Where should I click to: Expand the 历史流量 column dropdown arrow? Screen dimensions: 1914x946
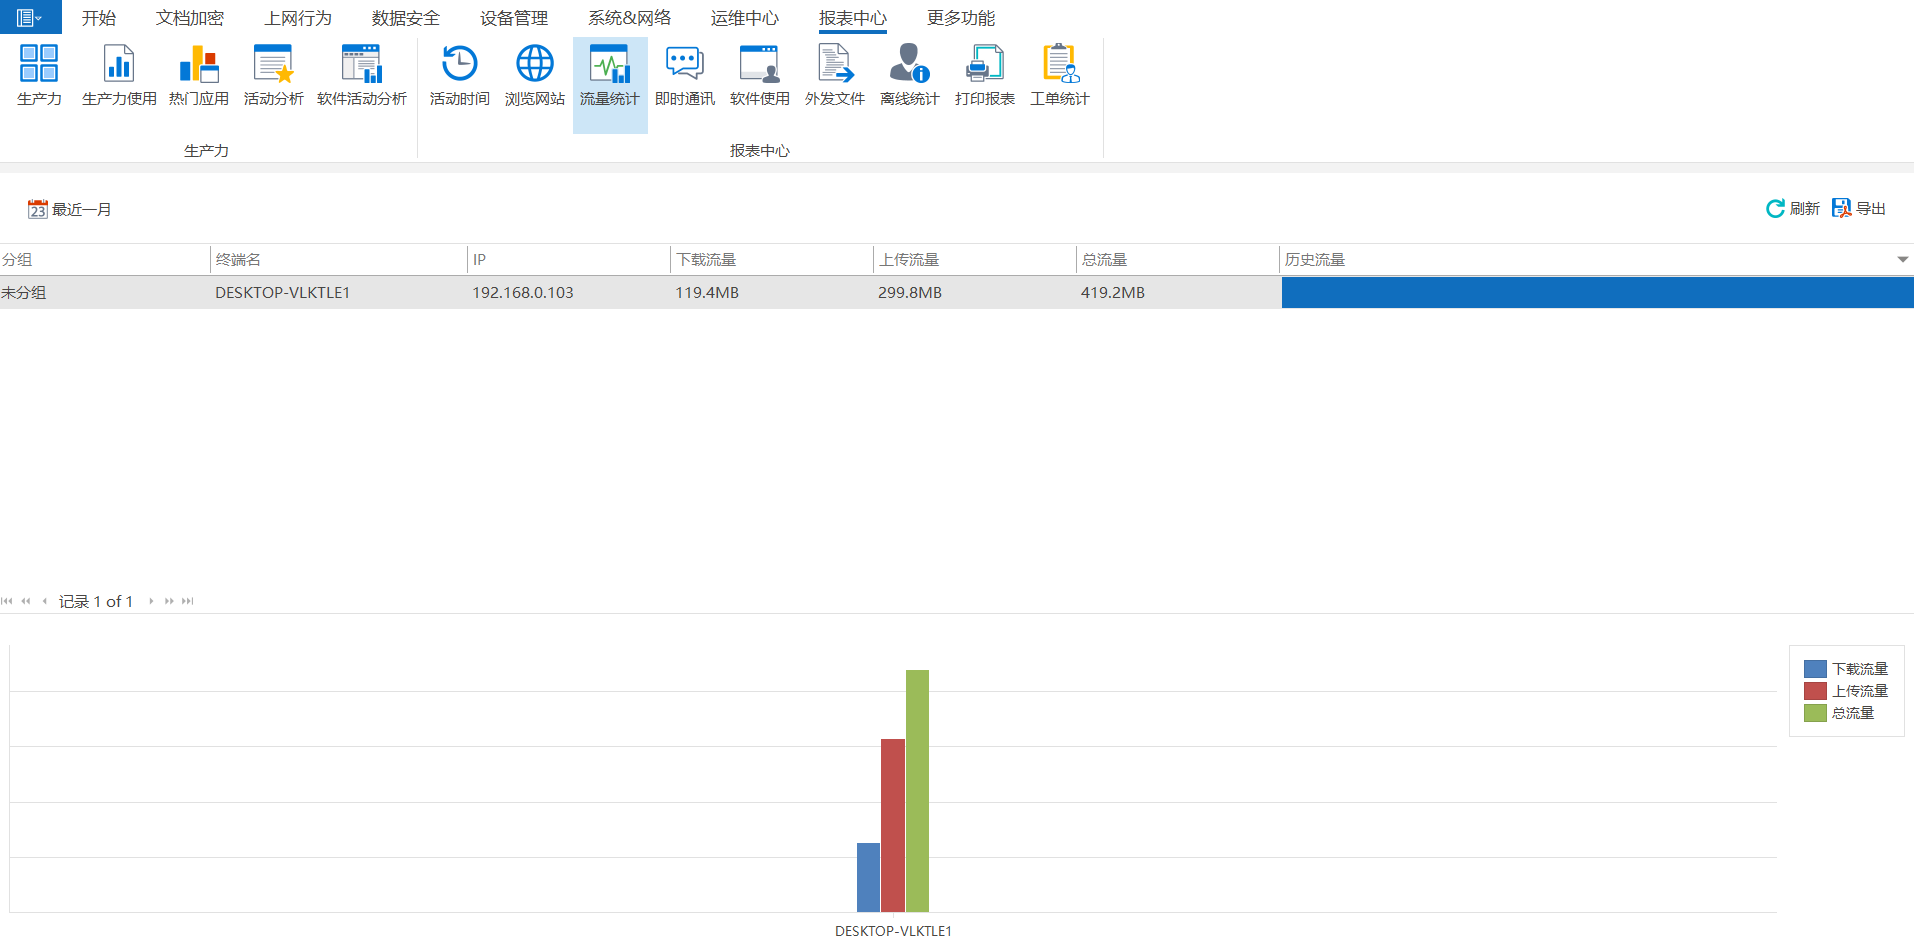tap(1902, 260)
